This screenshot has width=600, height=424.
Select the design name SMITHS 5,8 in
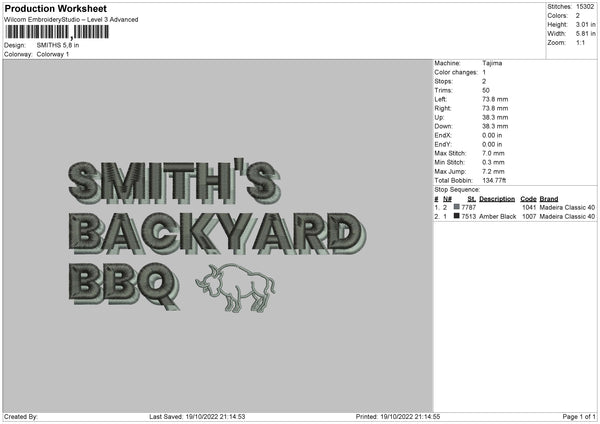(58, 45)
